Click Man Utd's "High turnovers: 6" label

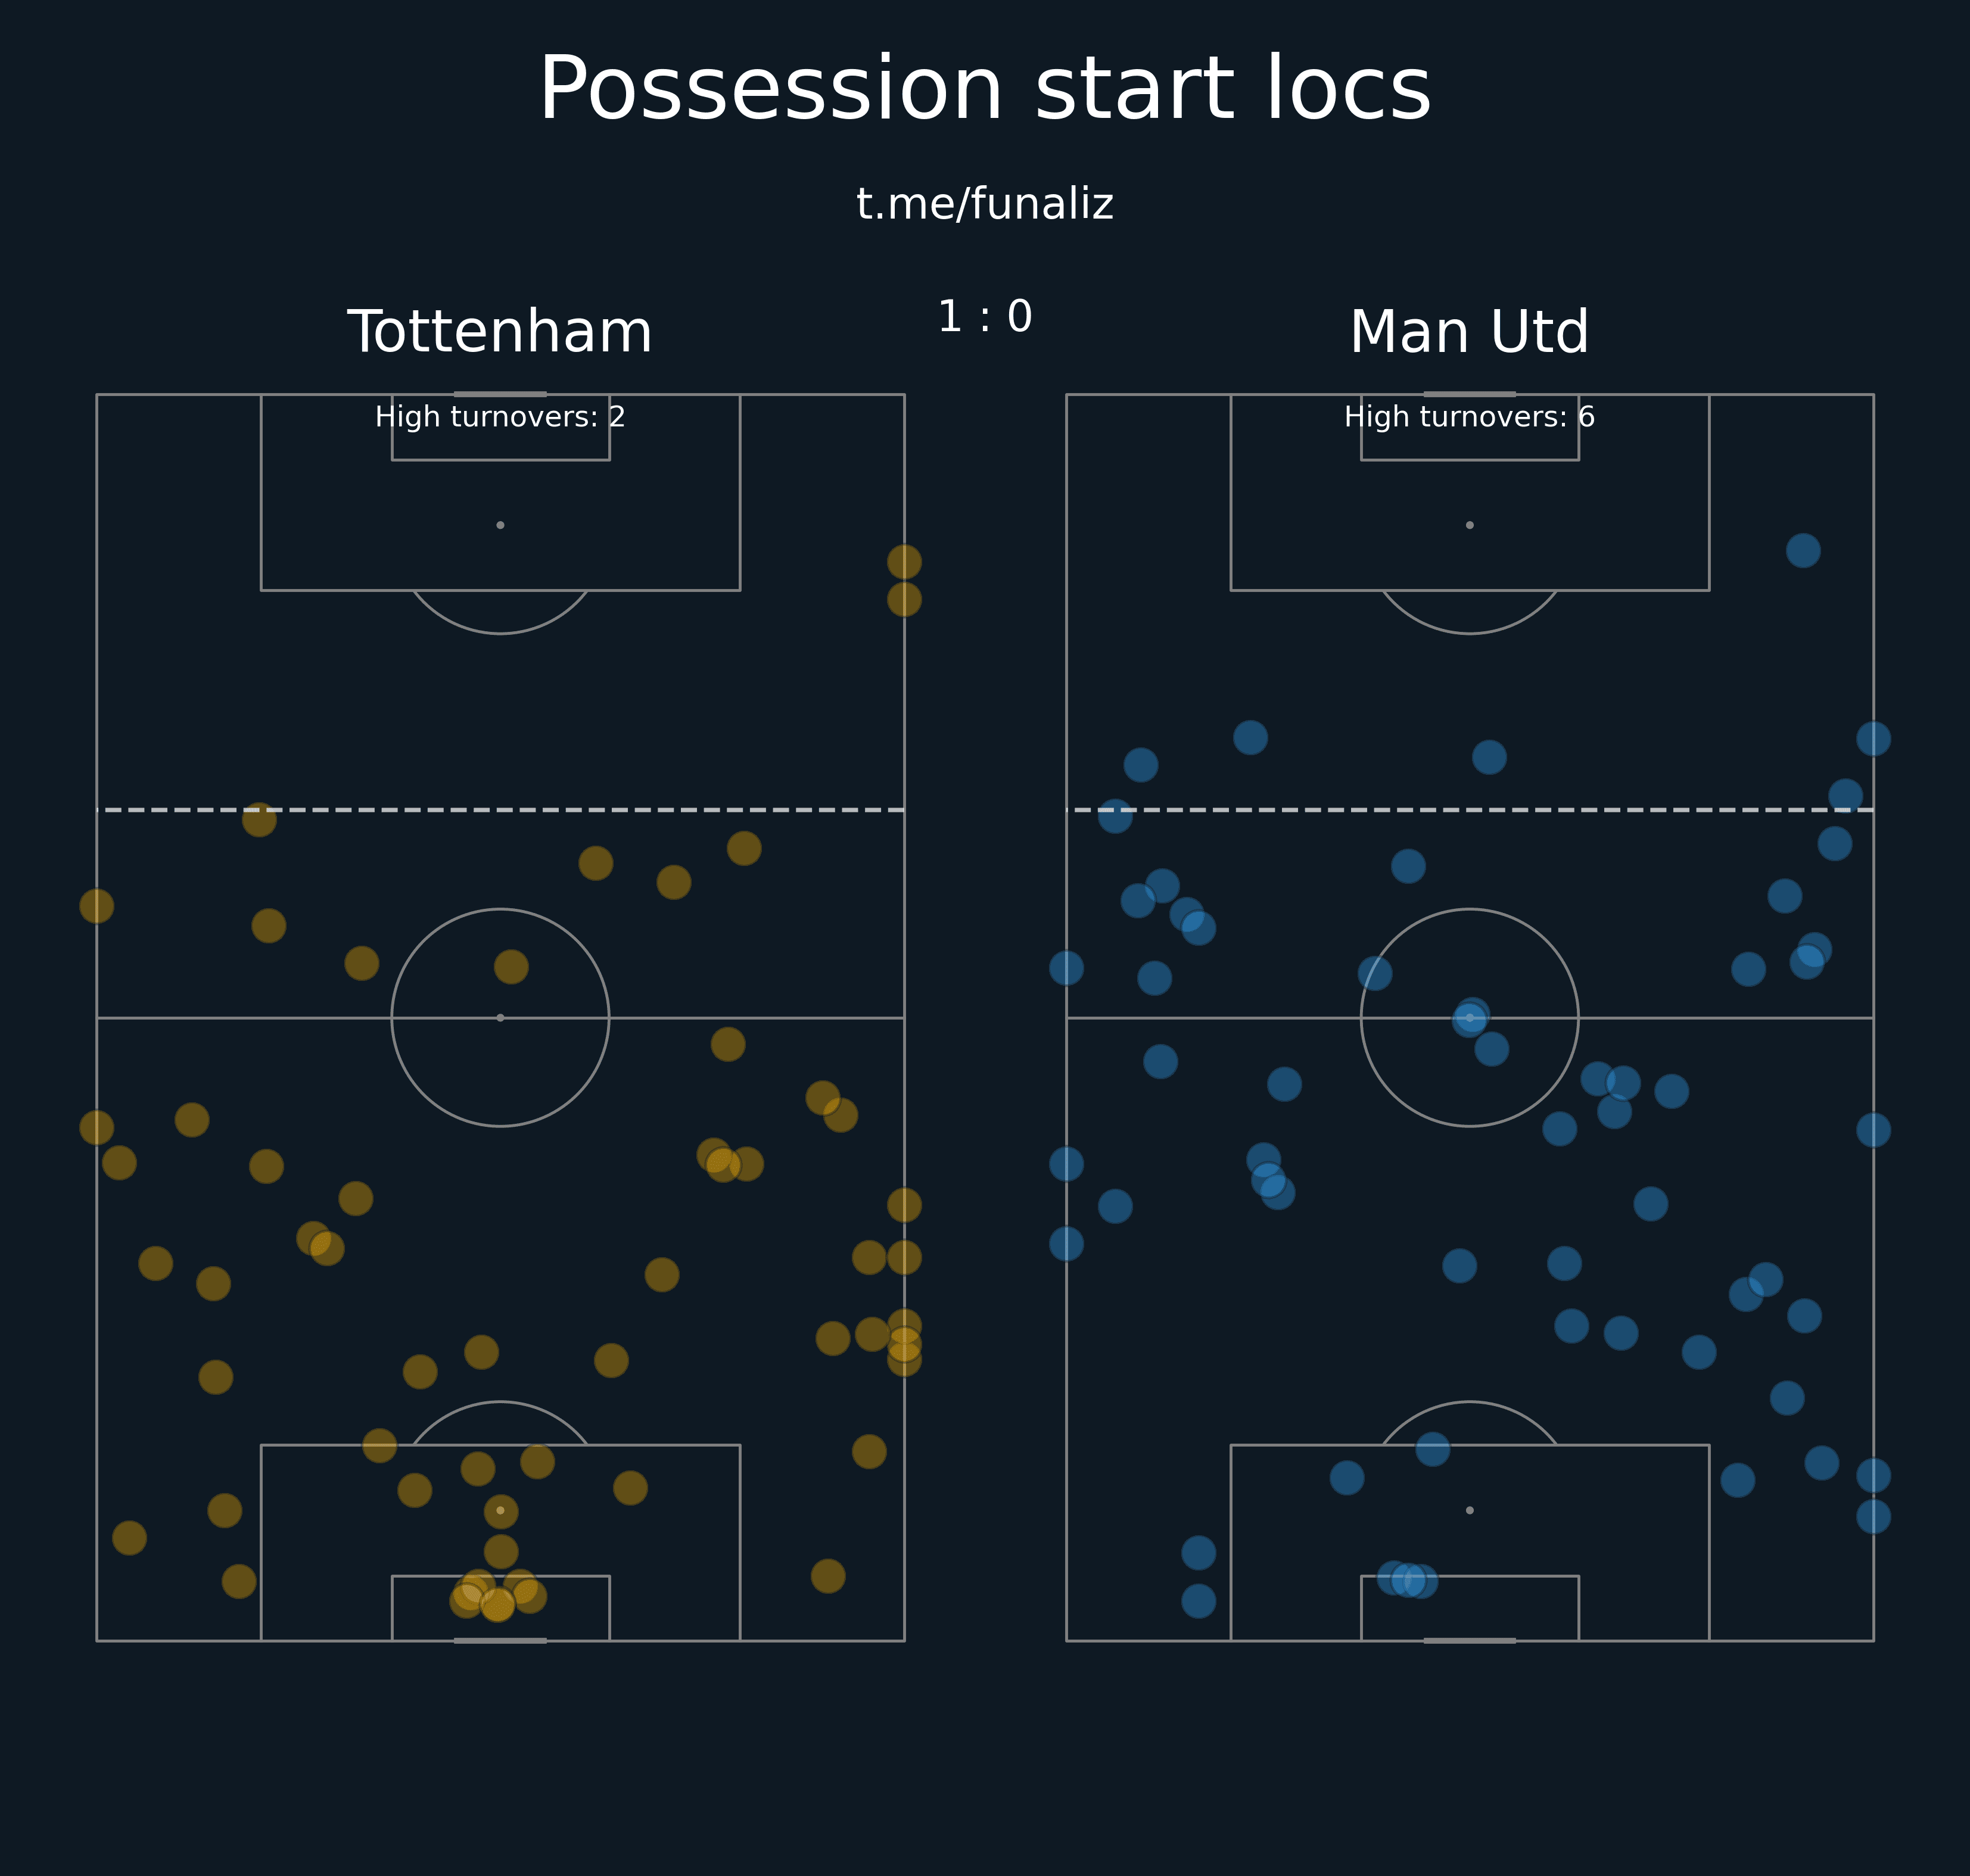tap(1469, 417)
